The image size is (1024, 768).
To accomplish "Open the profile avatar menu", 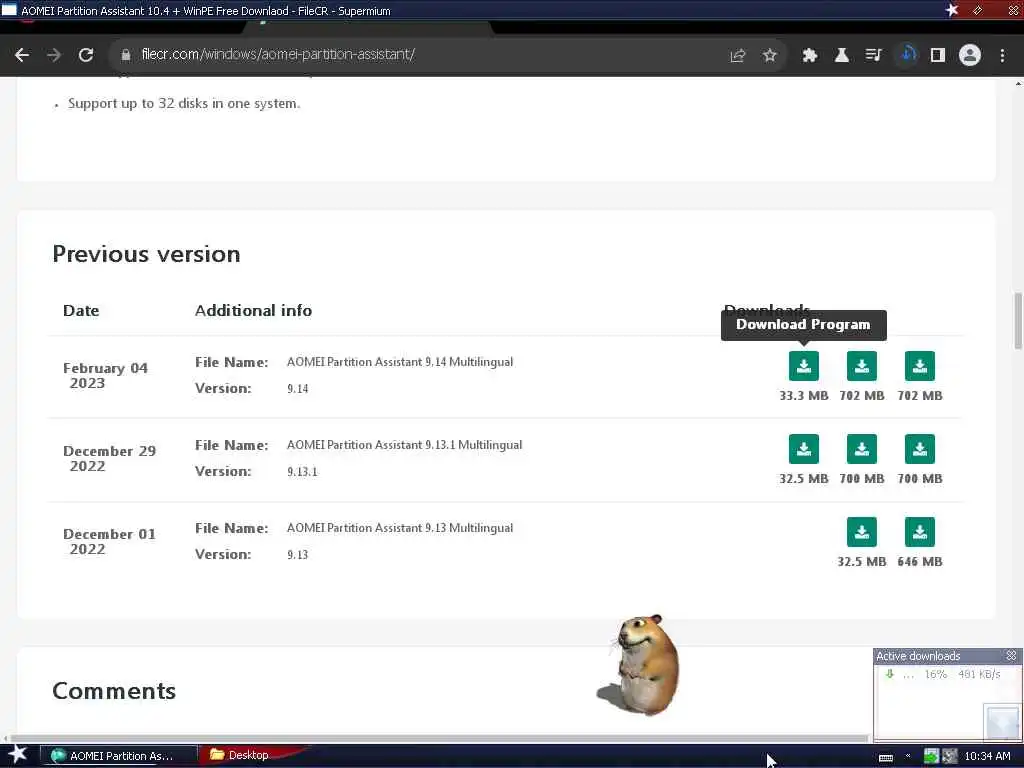I will pyautogui.click(x=970, y=56).
